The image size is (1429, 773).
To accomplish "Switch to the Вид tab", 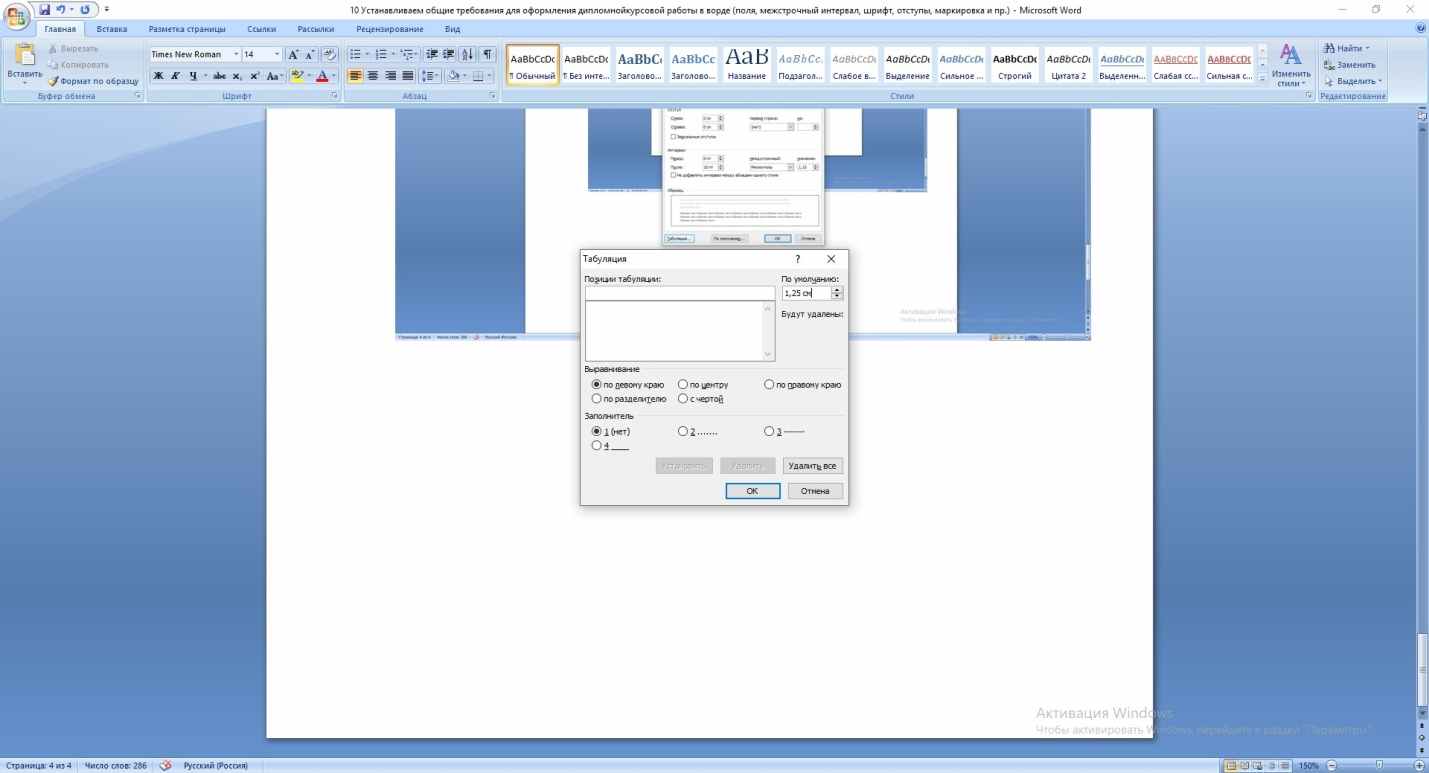I will click(x=452, y=29).
